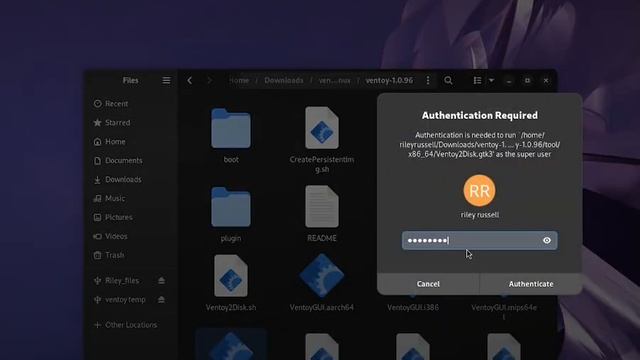Click the Starred star icon

click(98, 122)
